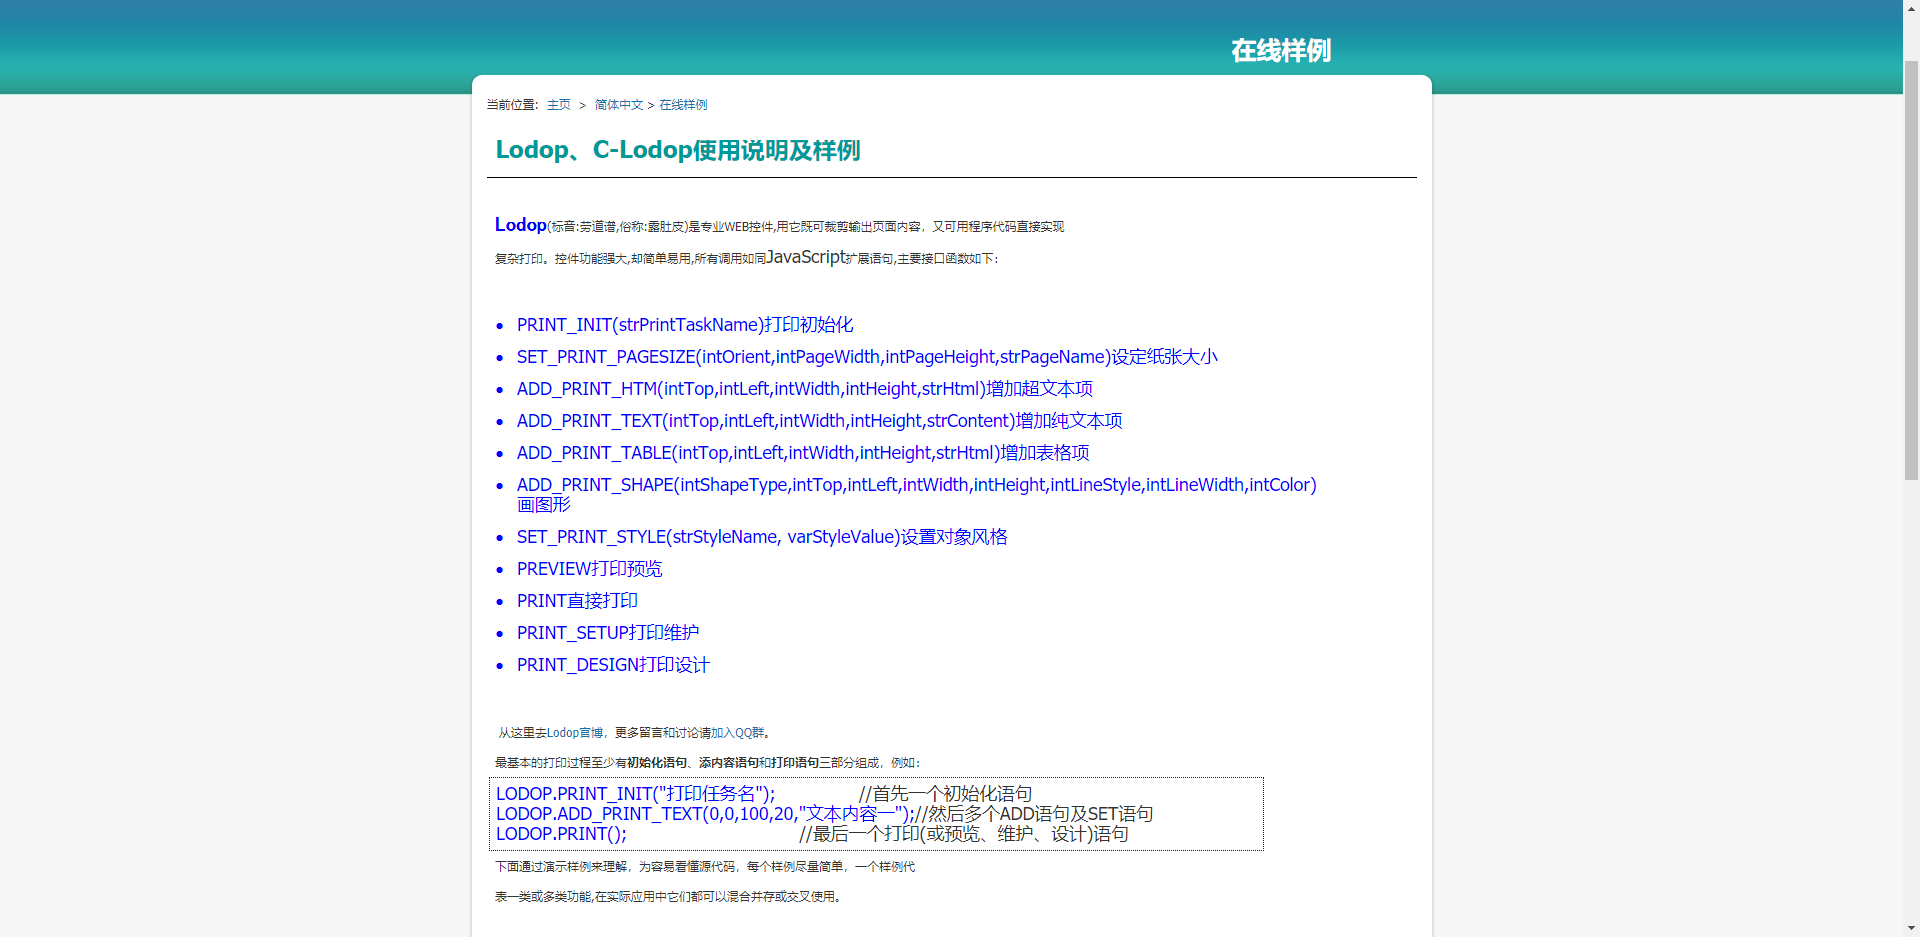This screenshot has width=1920, height=937.
Task: Open the 在线样例 breadcrumb link
Action: tap(683, 105)
